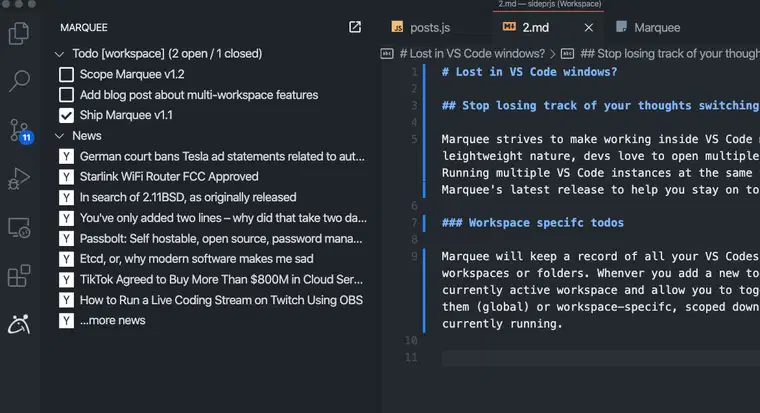Image resolution: width=760 pixels, height=413 pixels.
Task: Click Y icon beside Live Coding Stream item
Action: (x=66, y=300)
